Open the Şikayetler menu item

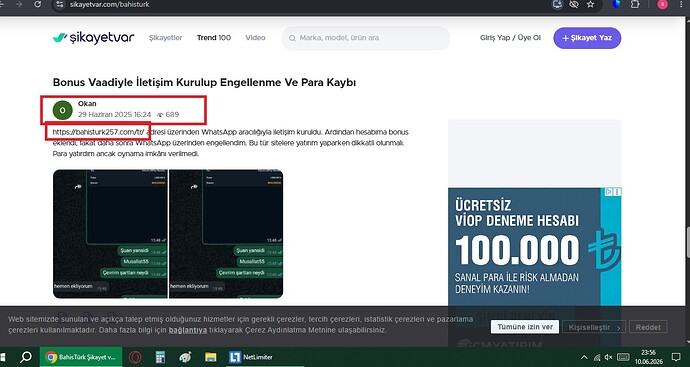165,38
